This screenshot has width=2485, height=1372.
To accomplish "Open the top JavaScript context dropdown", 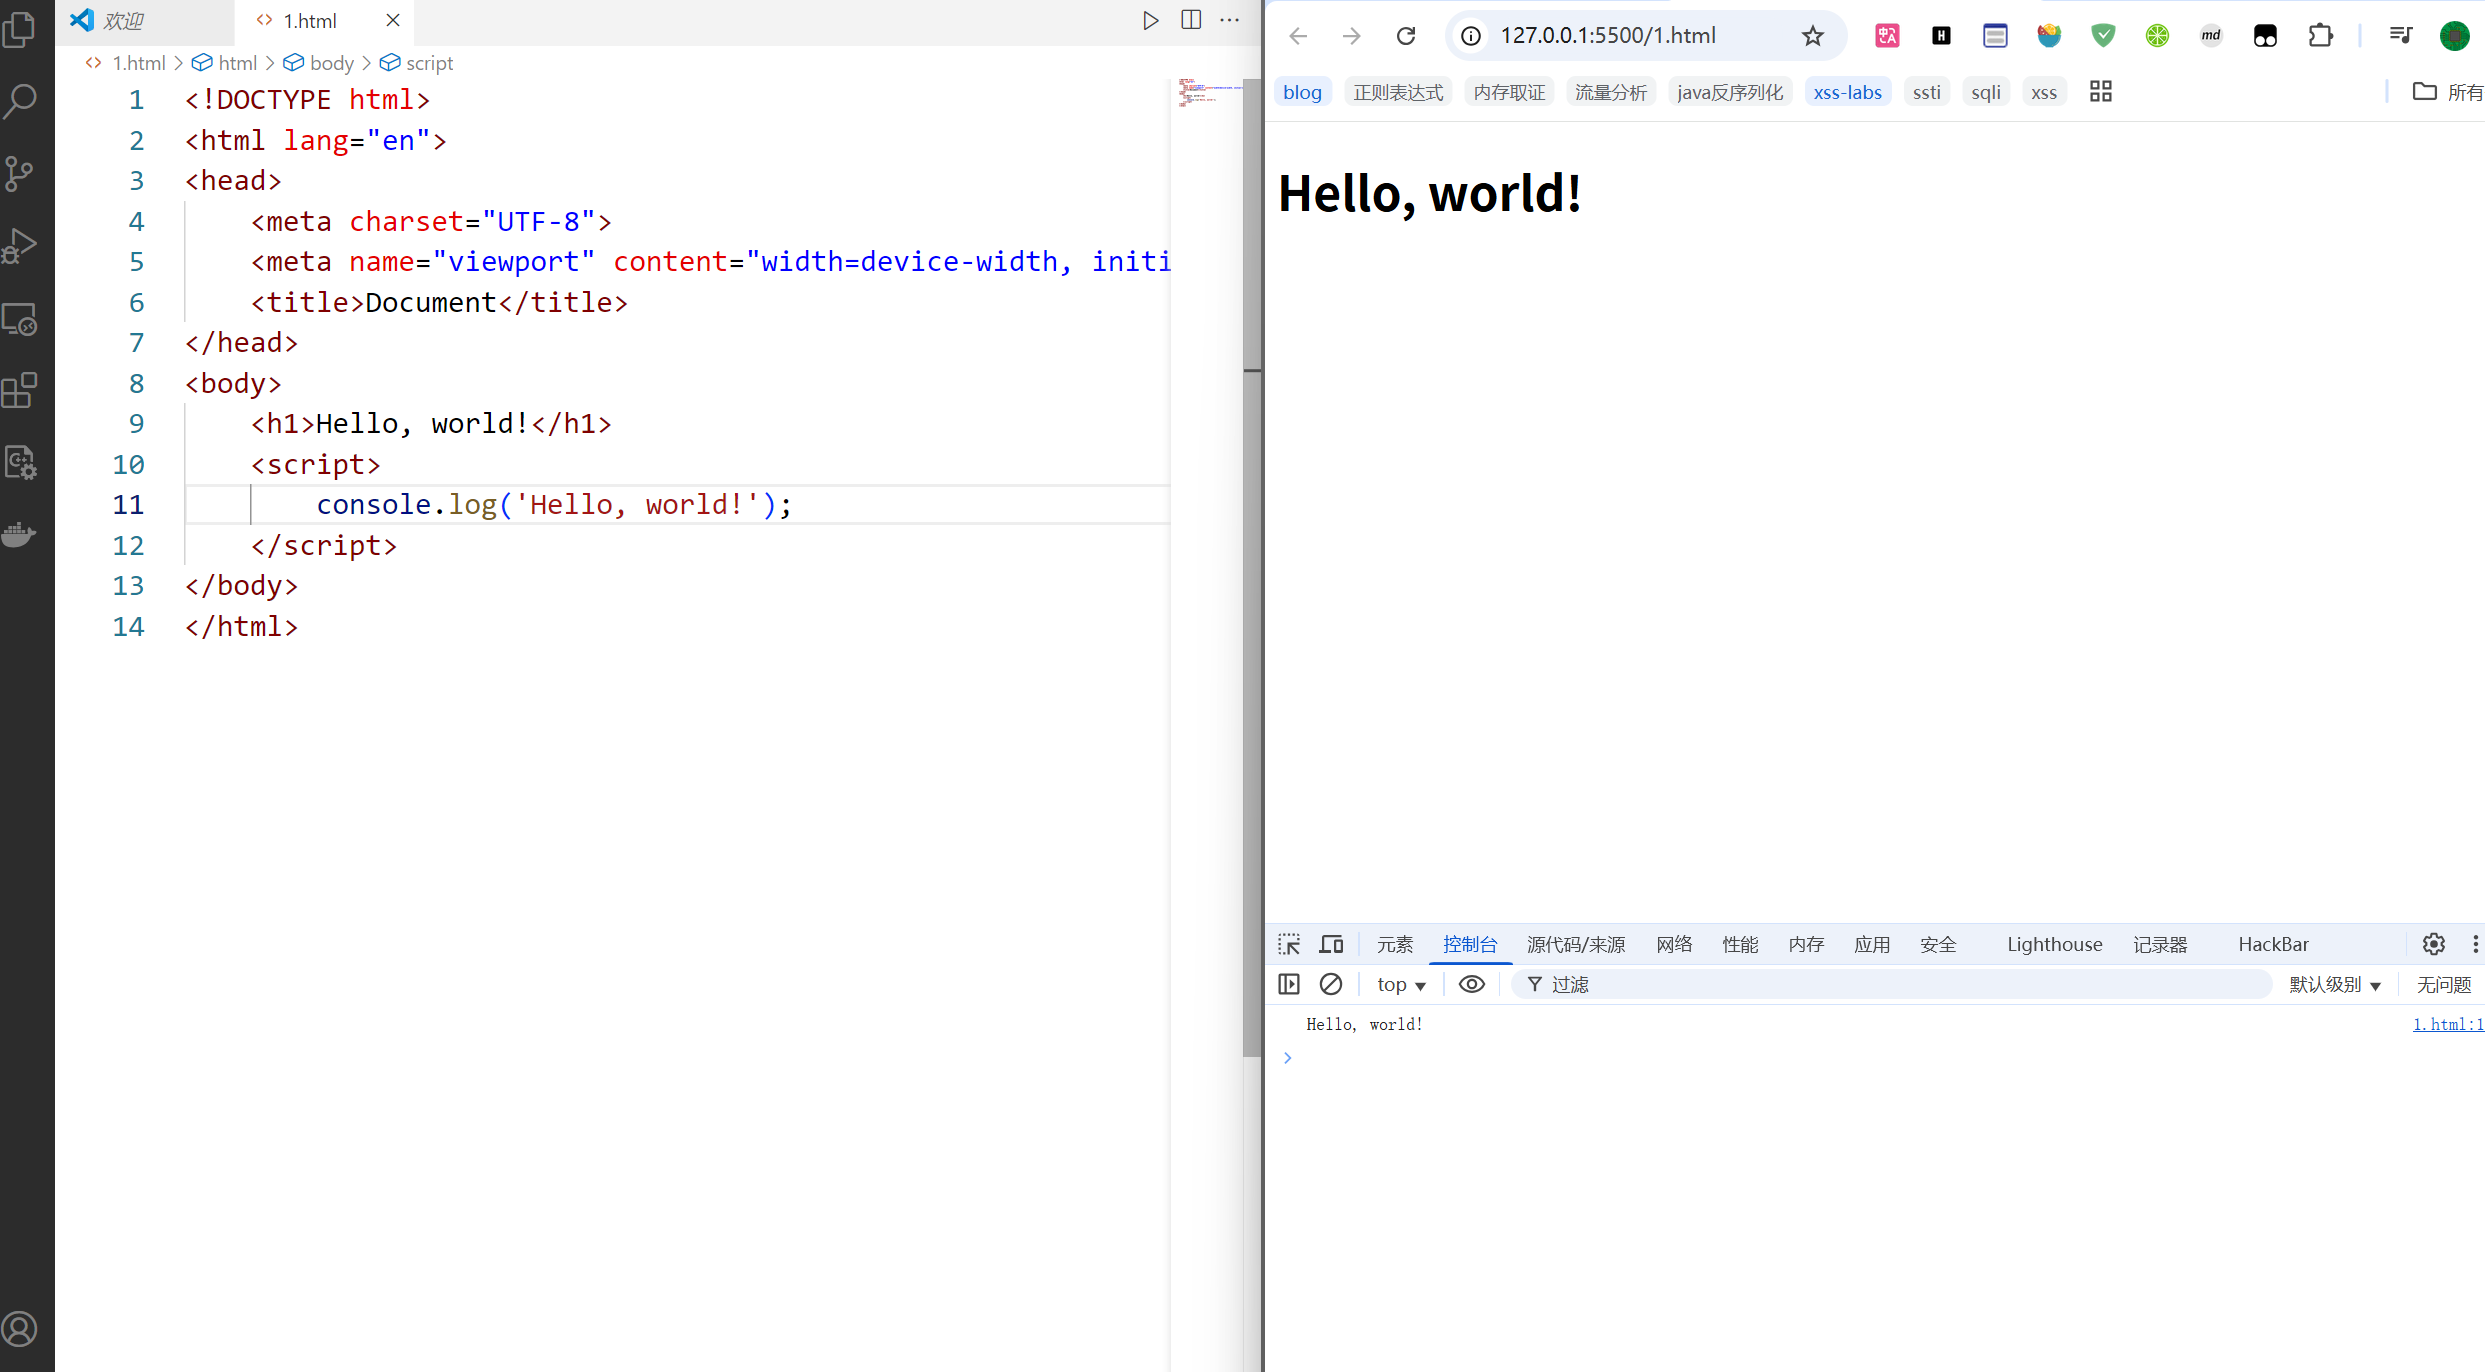I will pos(1401,985).
